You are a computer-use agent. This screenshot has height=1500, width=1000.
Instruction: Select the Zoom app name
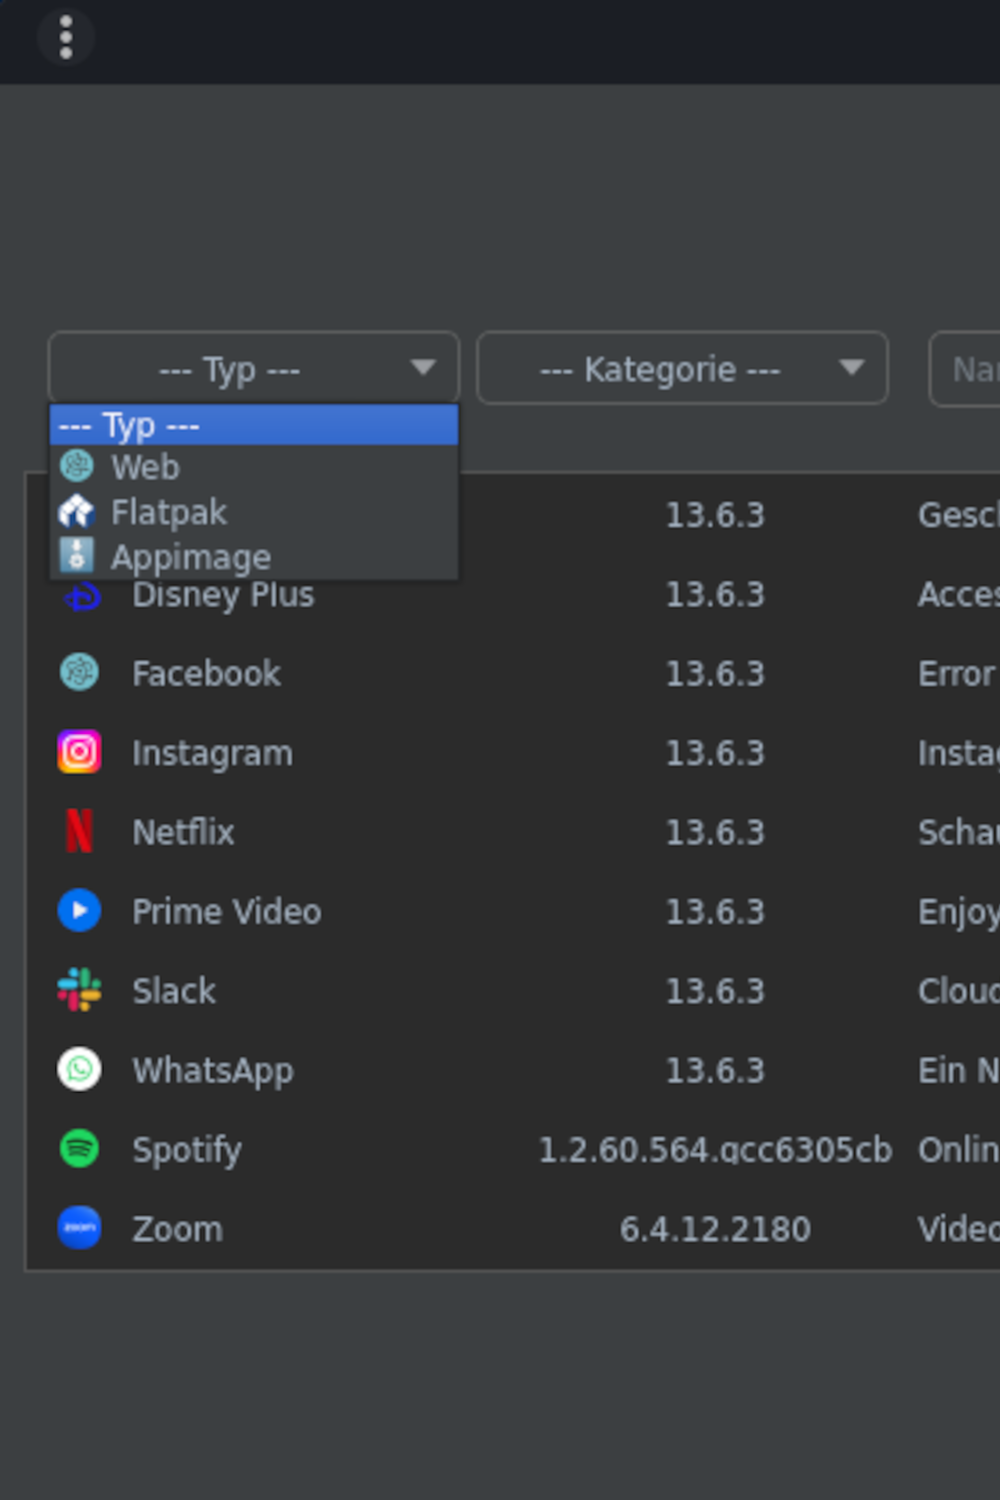177,1229
